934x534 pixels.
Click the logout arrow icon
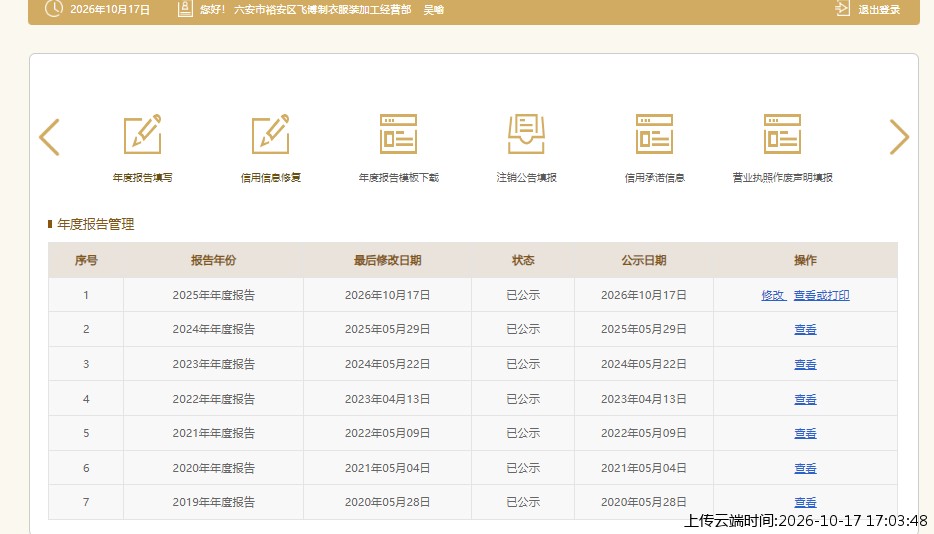click(x=842, y=9)
